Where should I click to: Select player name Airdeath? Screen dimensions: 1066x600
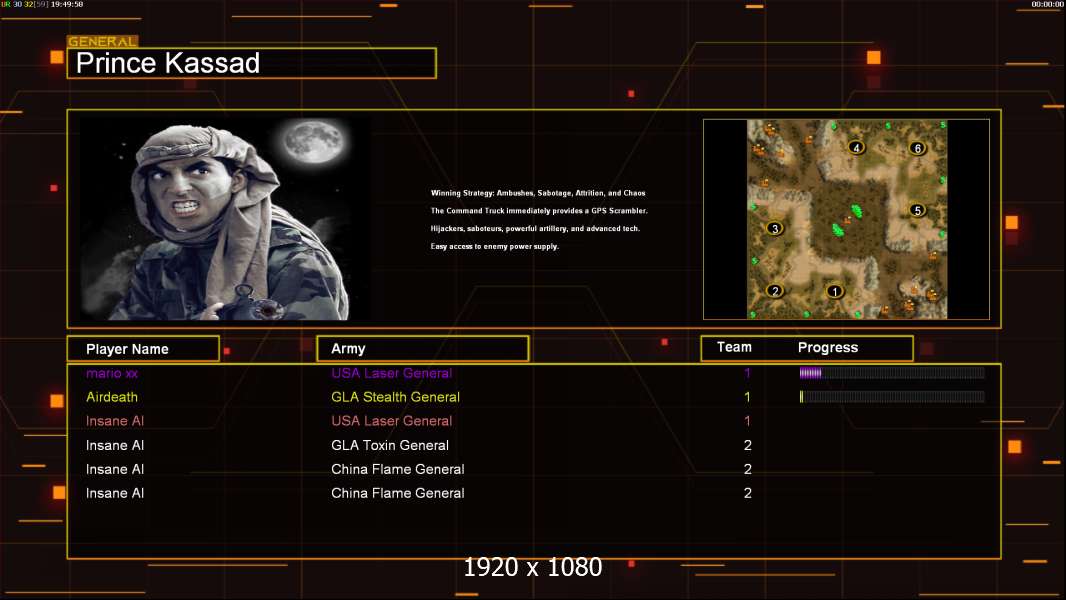click(112, 397)
